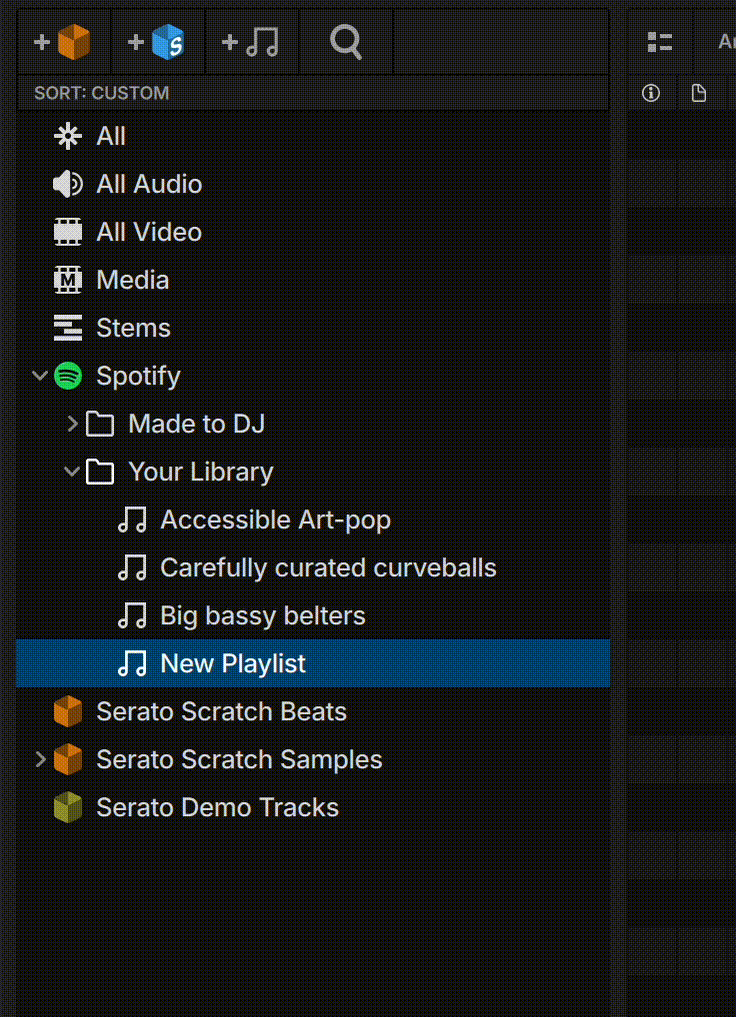Click the Stems bars icon
This screenshot has height=1017, width=736.
(68, 328)
